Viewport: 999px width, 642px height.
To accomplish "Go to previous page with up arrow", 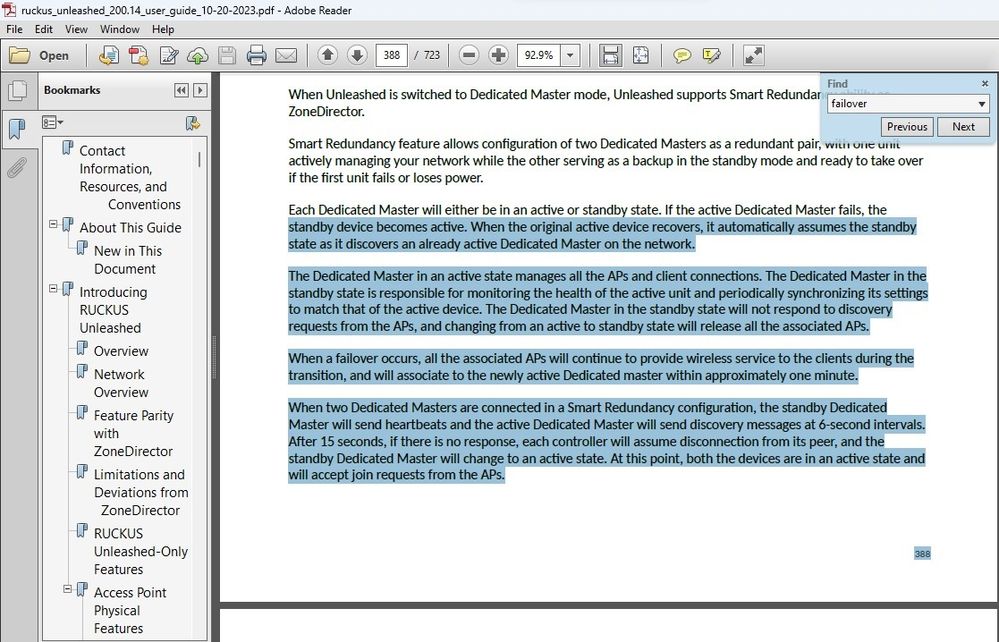I will pos(327,56).
